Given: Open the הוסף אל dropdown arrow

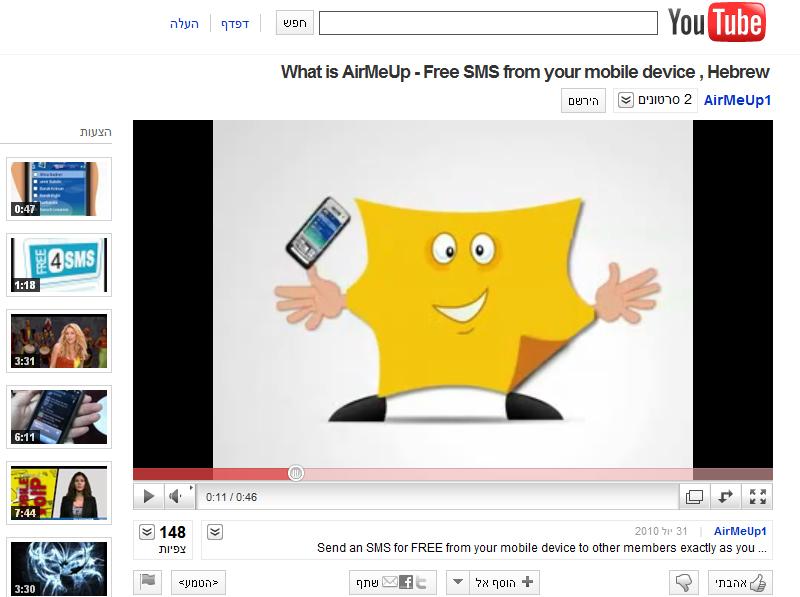Looking at the screenshot, I should click(x=458, y=582).
